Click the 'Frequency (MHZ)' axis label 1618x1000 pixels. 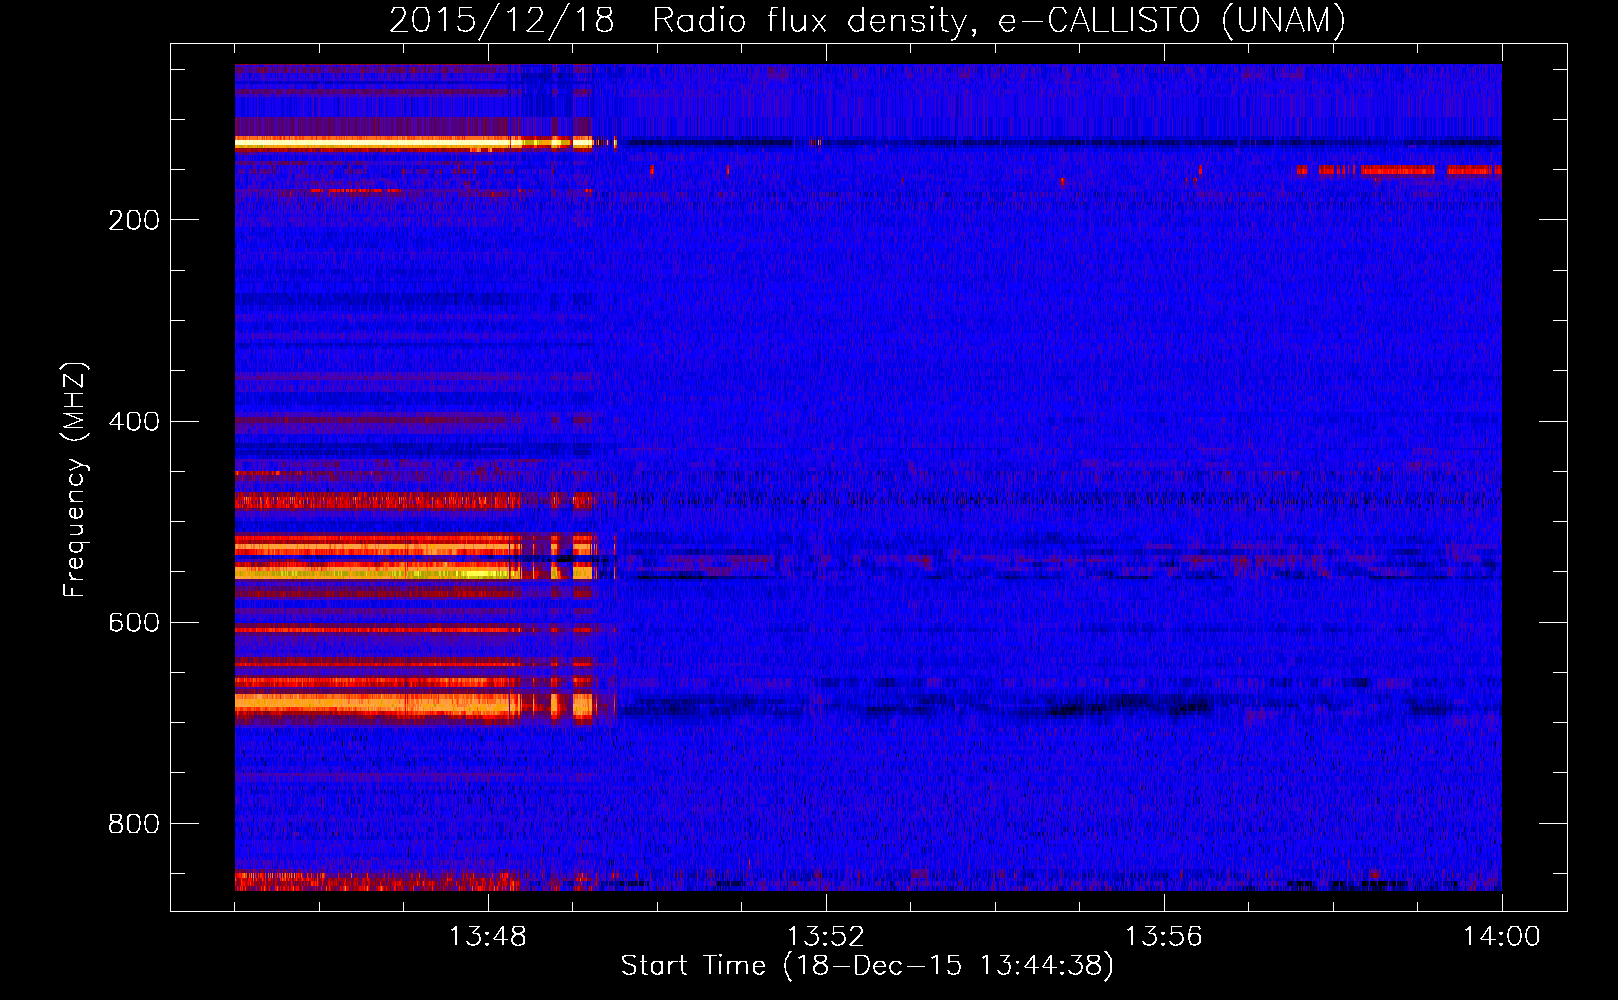coord(75,480)
